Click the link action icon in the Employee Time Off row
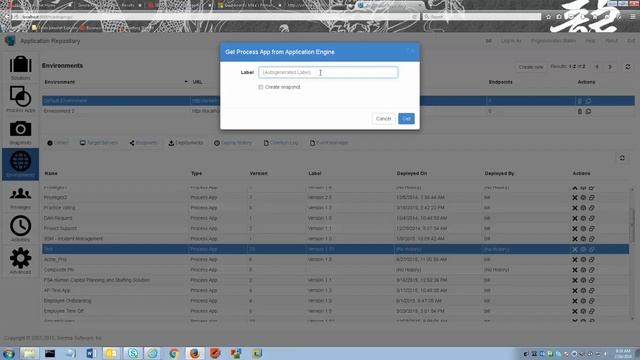640x360 pixels. point(591,311)
